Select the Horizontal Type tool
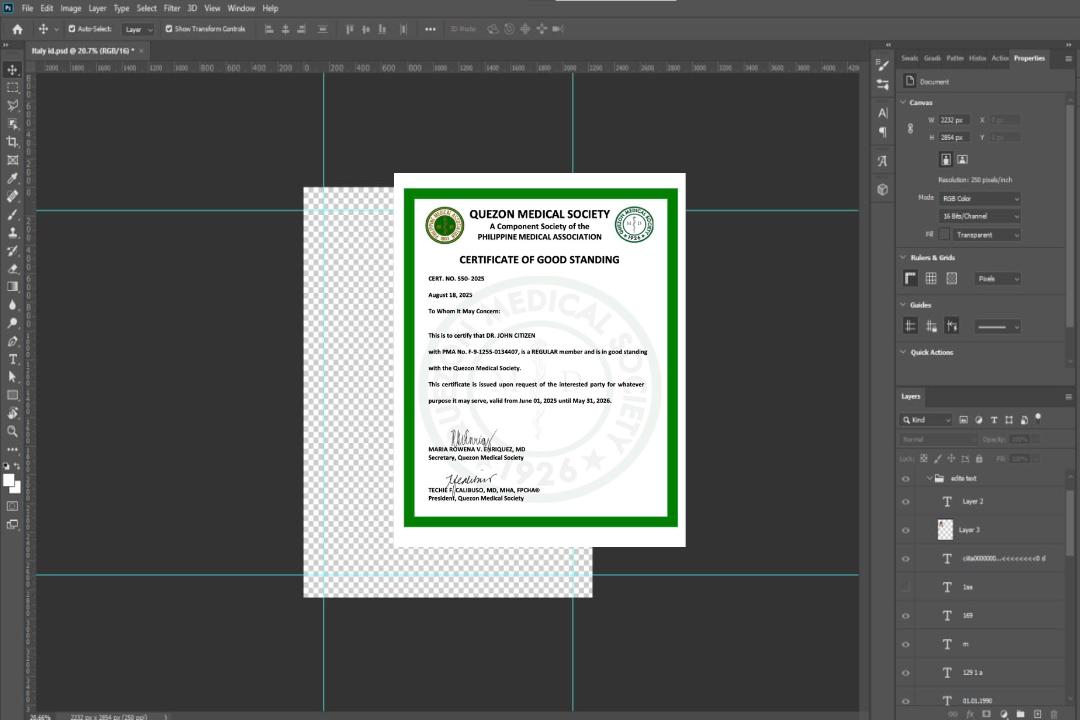 coord(12,359)
